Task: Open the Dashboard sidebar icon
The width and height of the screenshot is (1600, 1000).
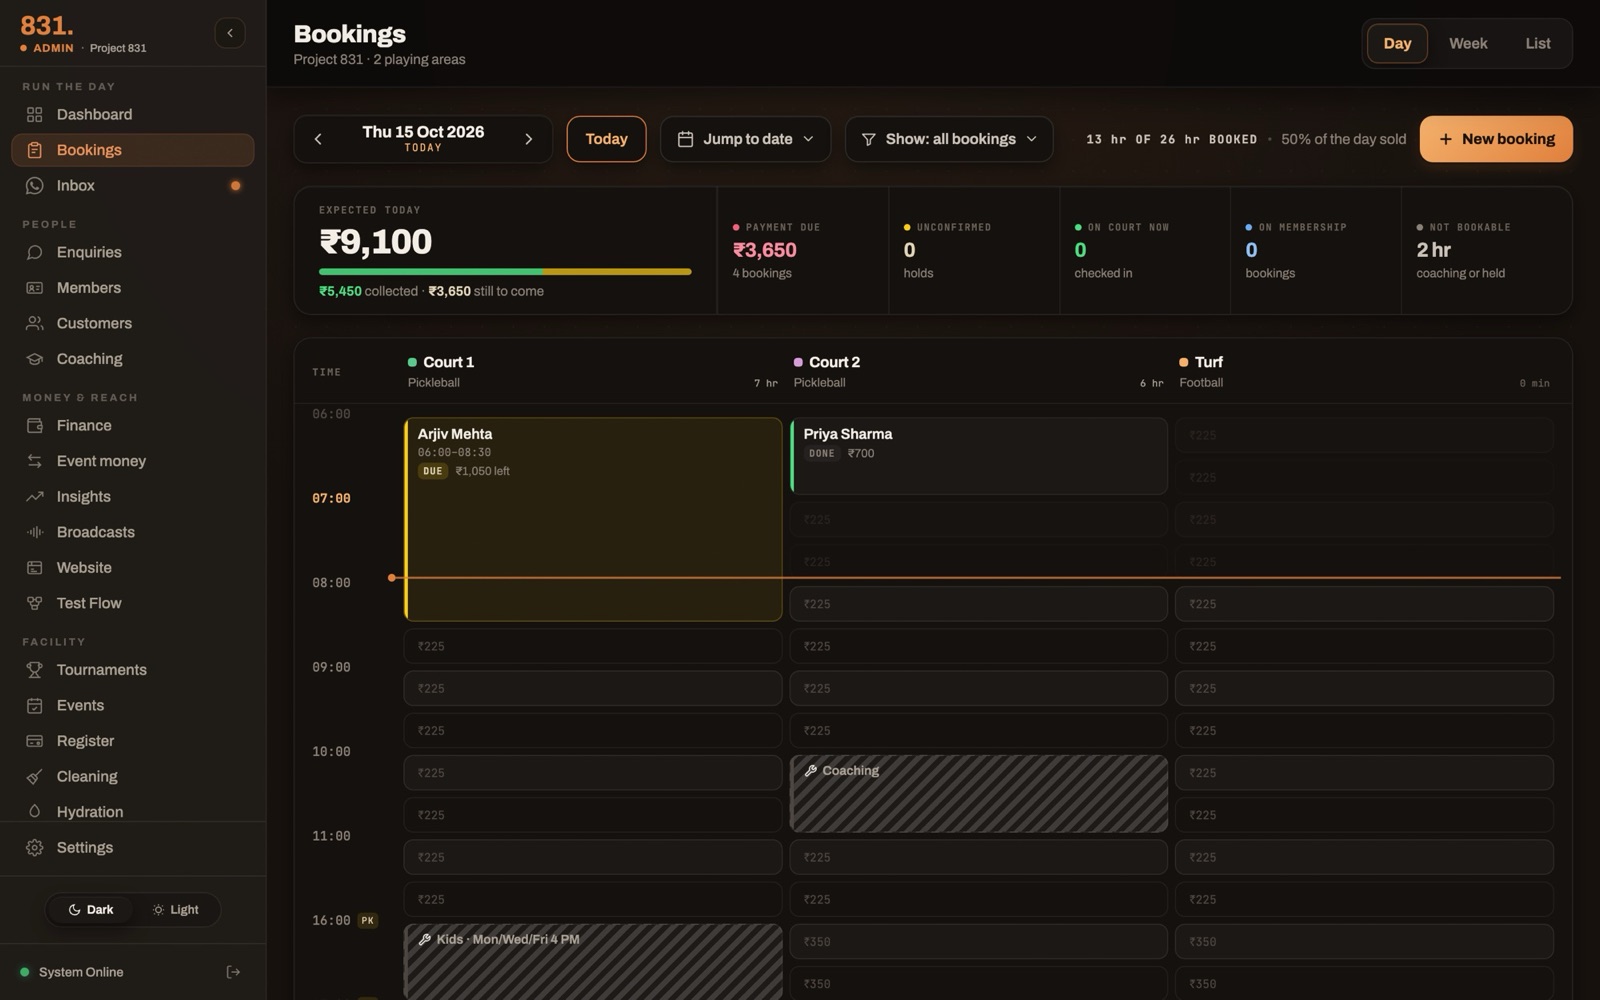Action: tap(35, 115)
